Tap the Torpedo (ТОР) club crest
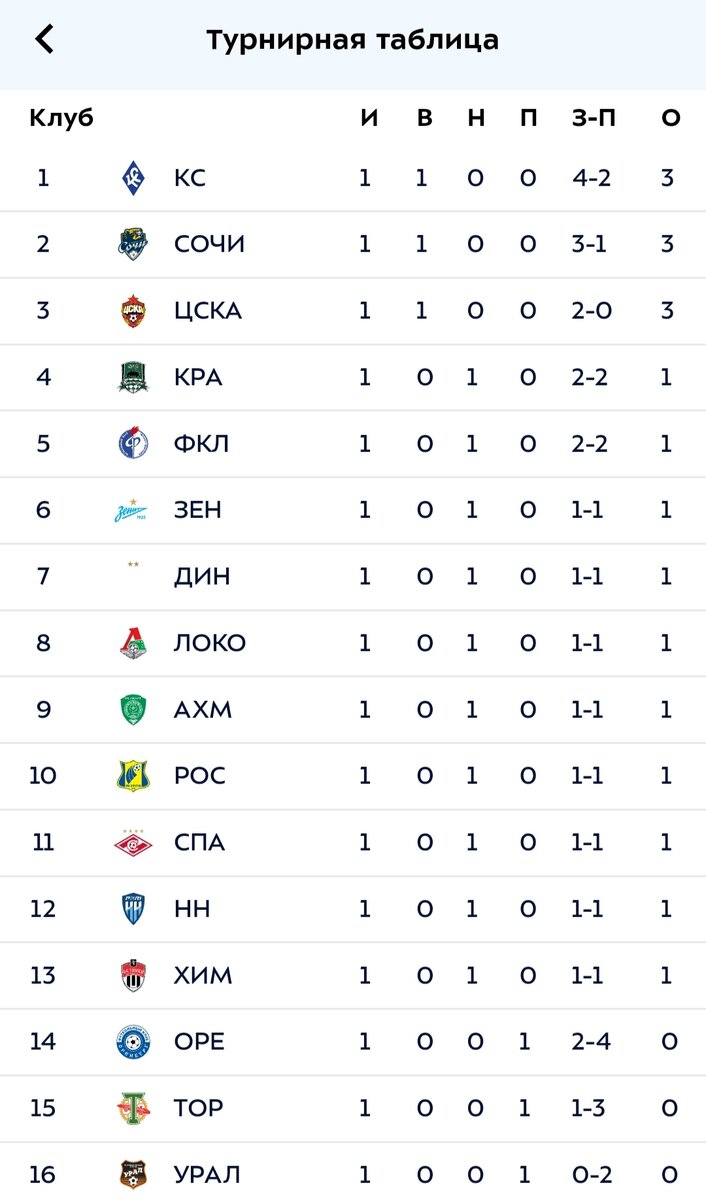706x1200 pixels. (133, 1108)
